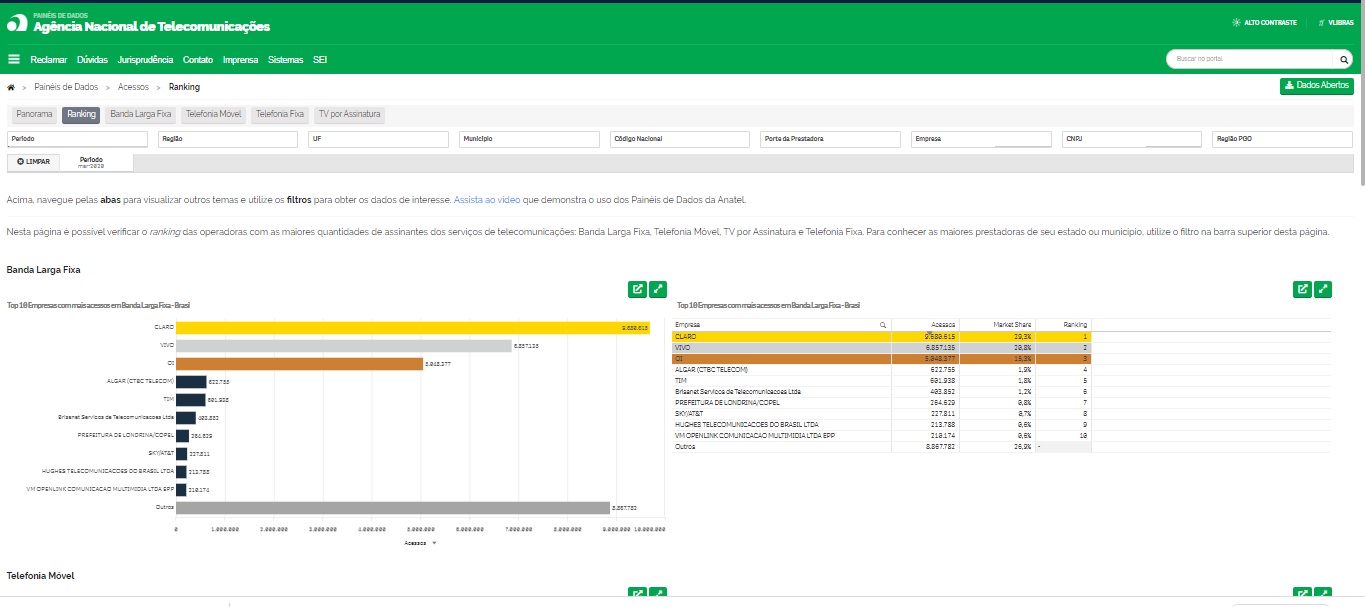Open the 'Assista ao vídeo' link
The width and height of the screenshot is (1365, 607).
tap(487, 200)
